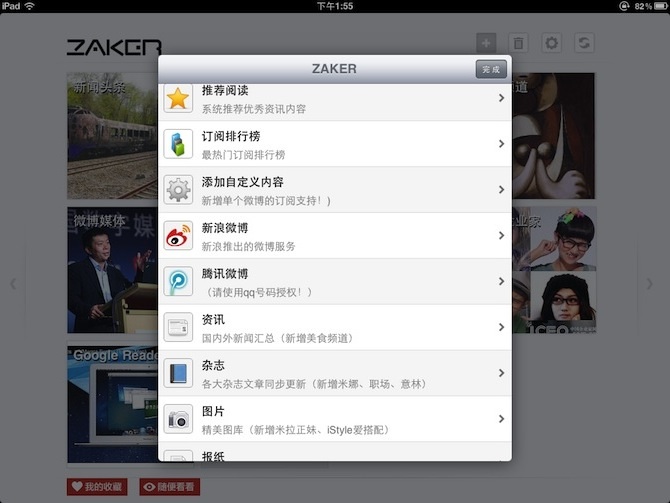Select the 资讯 title text
The width and height of the screenshot is (670, 503).
213,319
